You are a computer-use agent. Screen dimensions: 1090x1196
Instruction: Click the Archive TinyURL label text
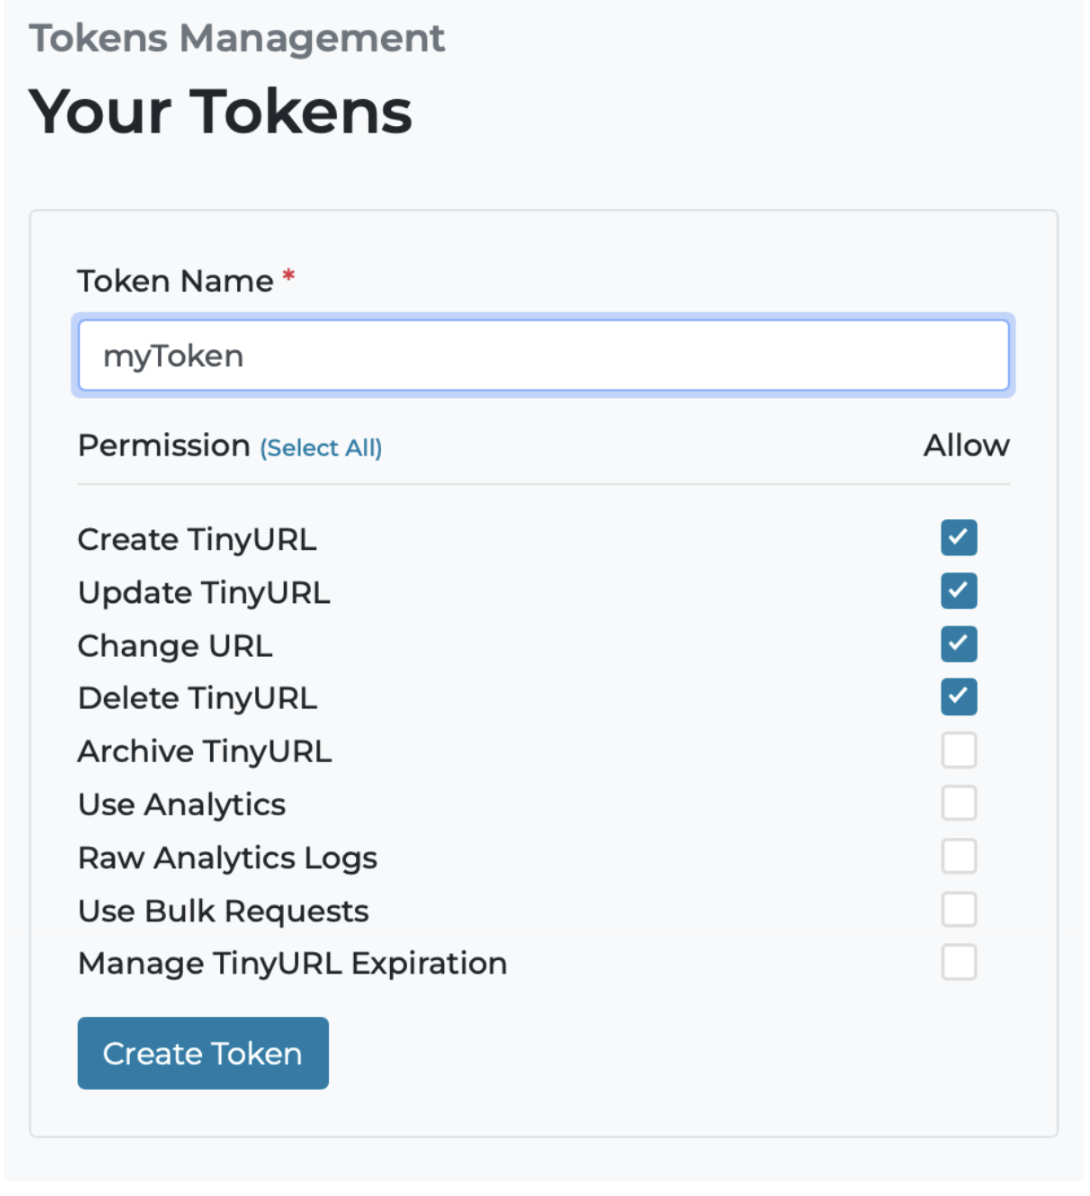coord(204,751)
